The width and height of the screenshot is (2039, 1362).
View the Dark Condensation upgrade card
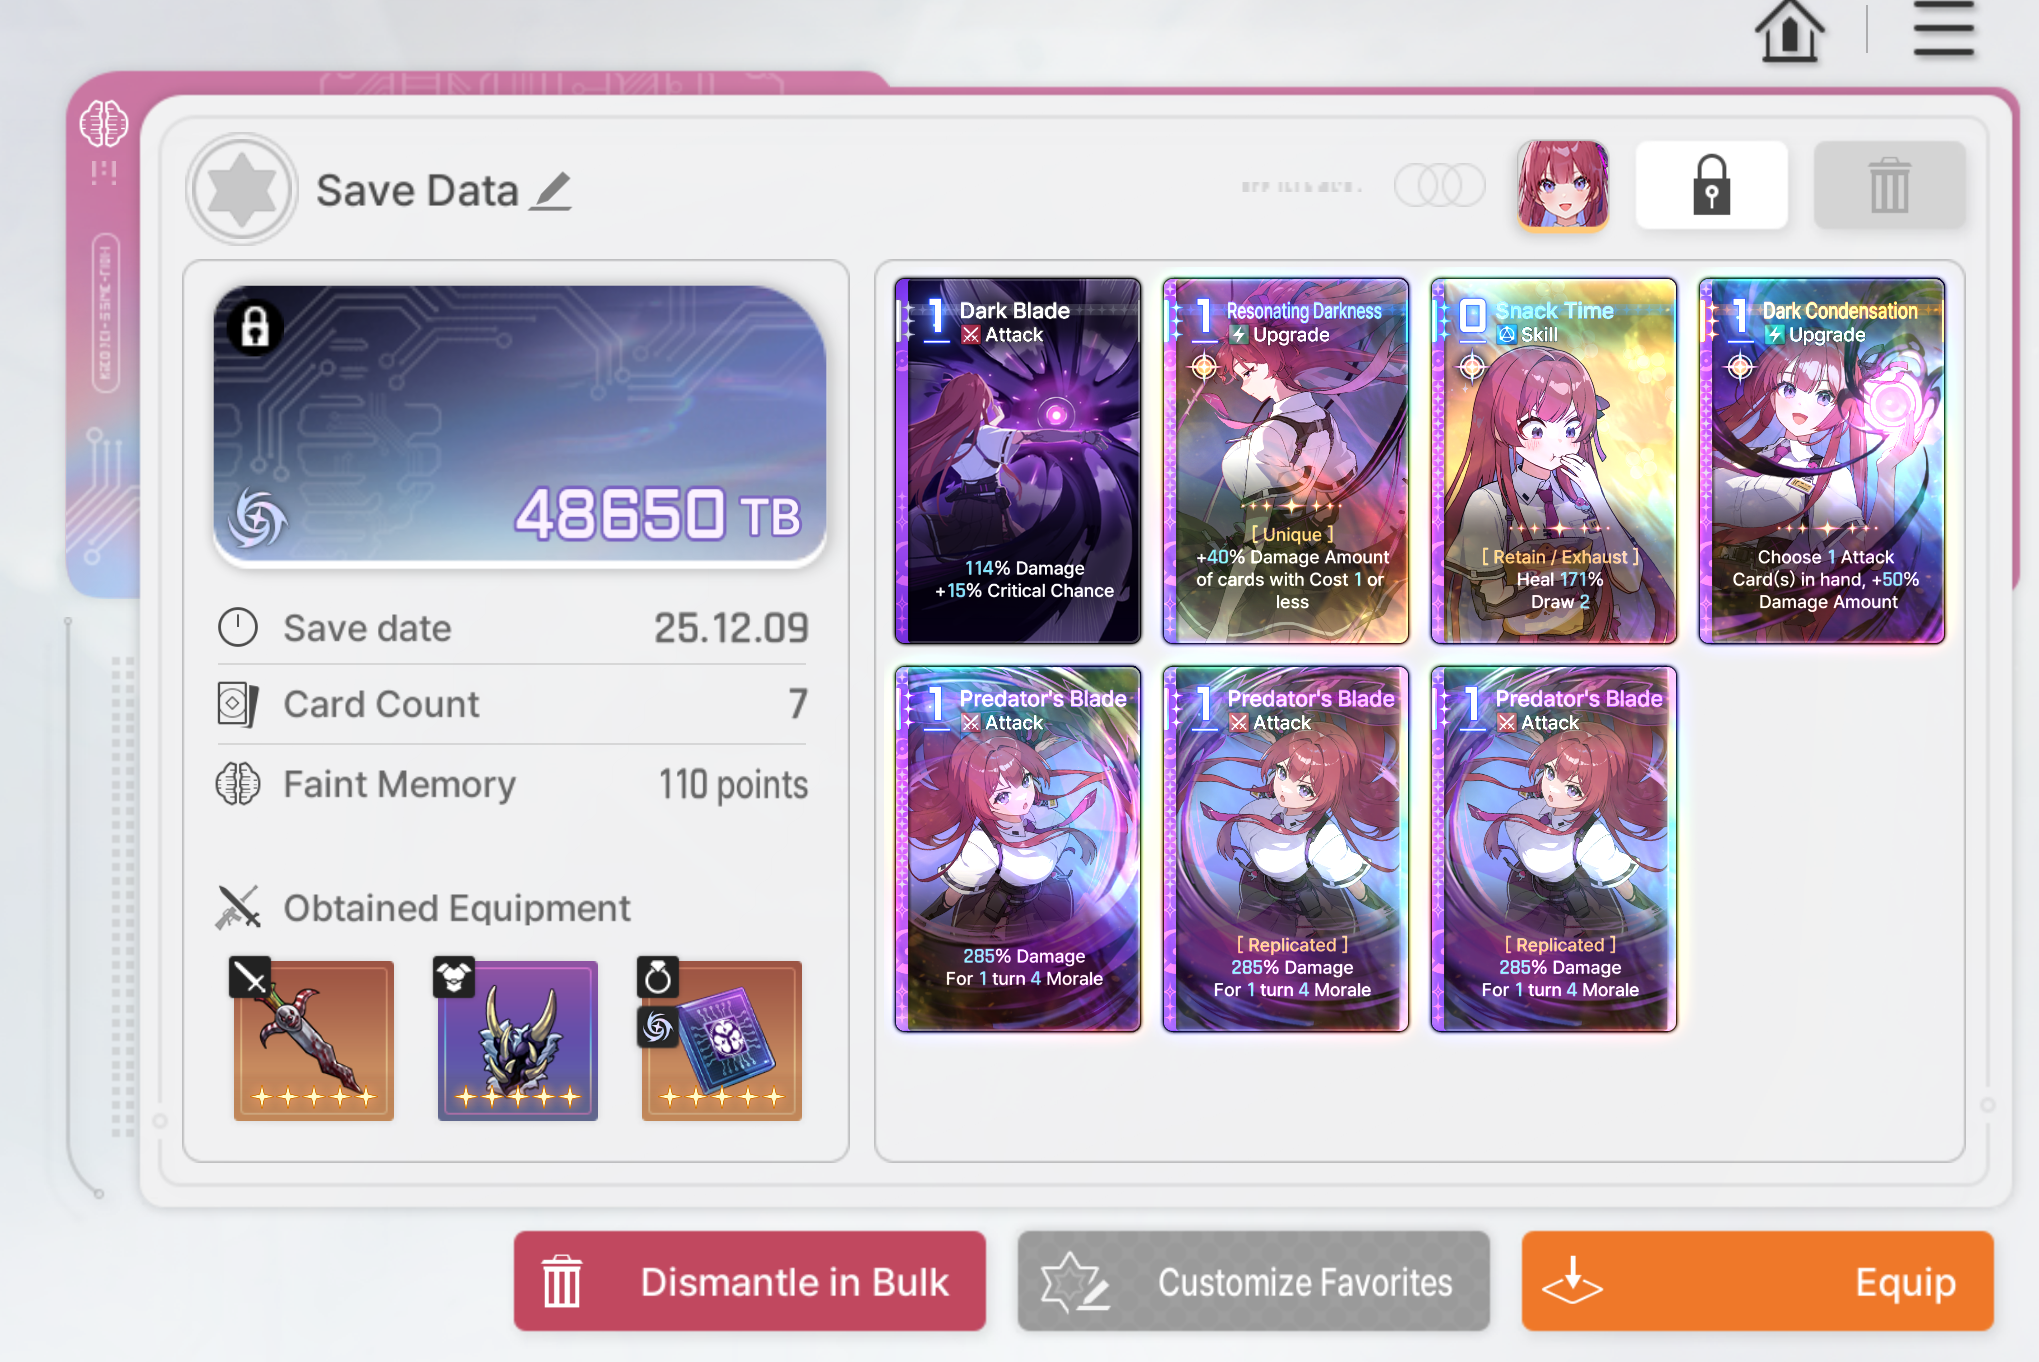tap(1822, 461)
